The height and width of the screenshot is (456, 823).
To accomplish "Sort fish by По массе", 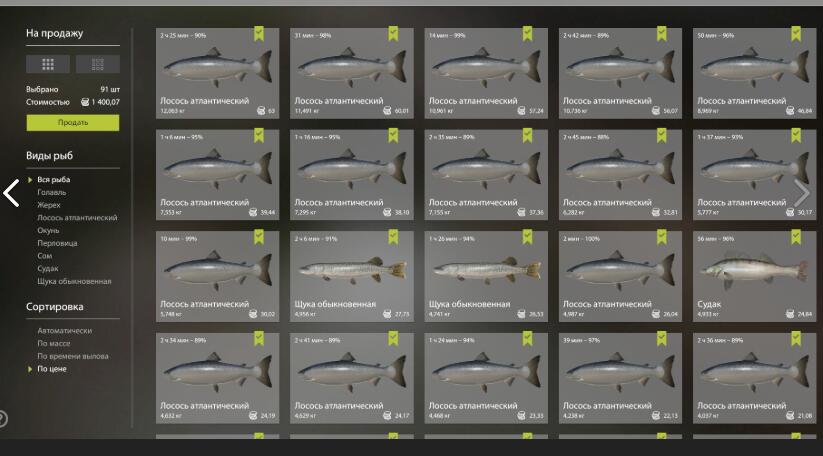I will point(54,343).
